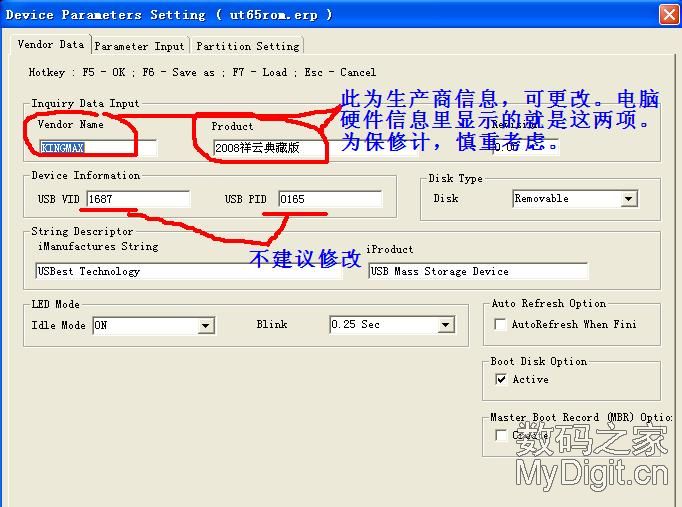
Task: Click the Product name input field
Action: coord(315,148)
